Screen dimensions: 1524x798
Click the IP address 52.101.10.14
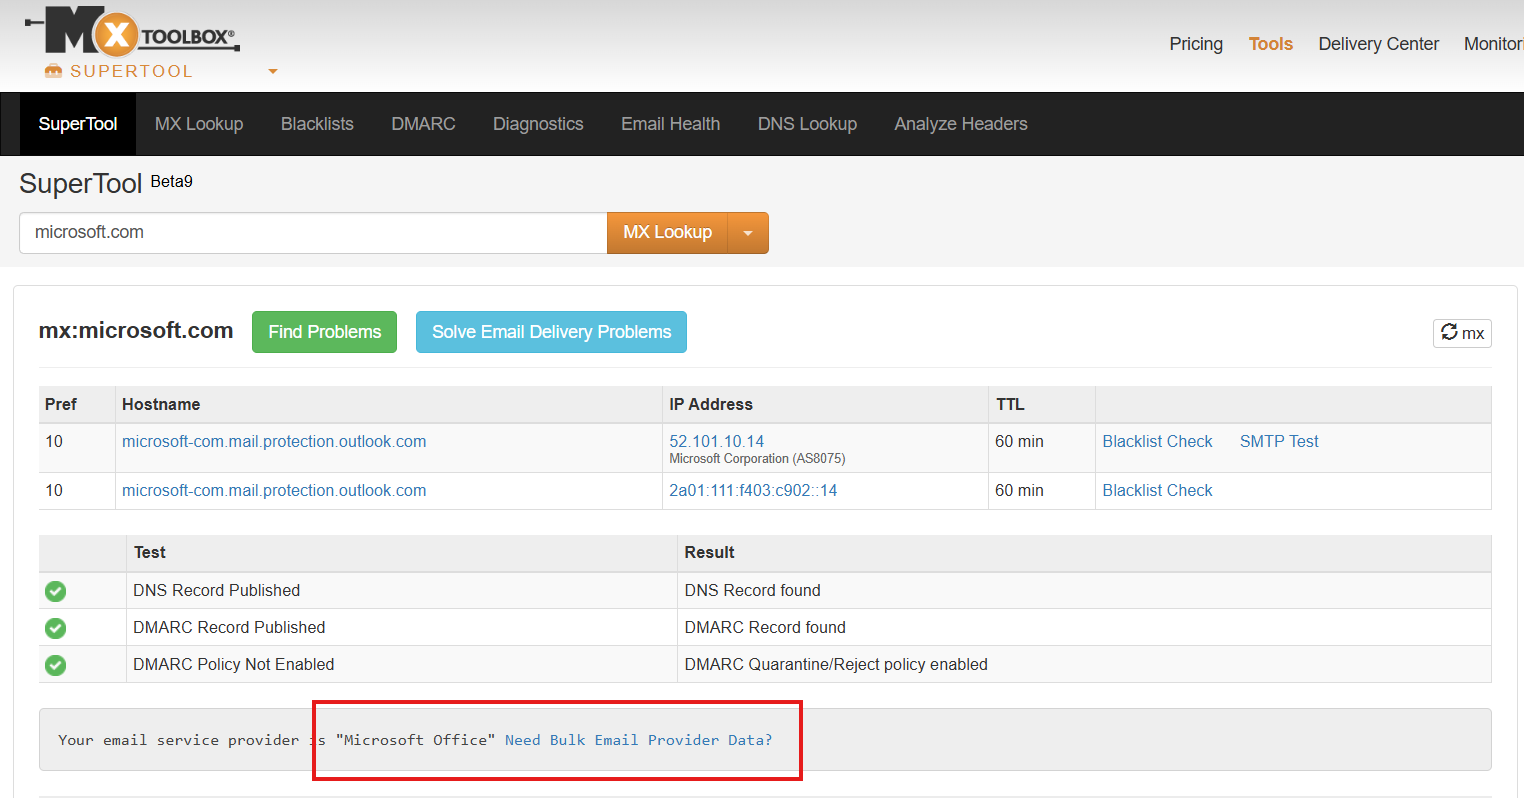pos(716,441)
